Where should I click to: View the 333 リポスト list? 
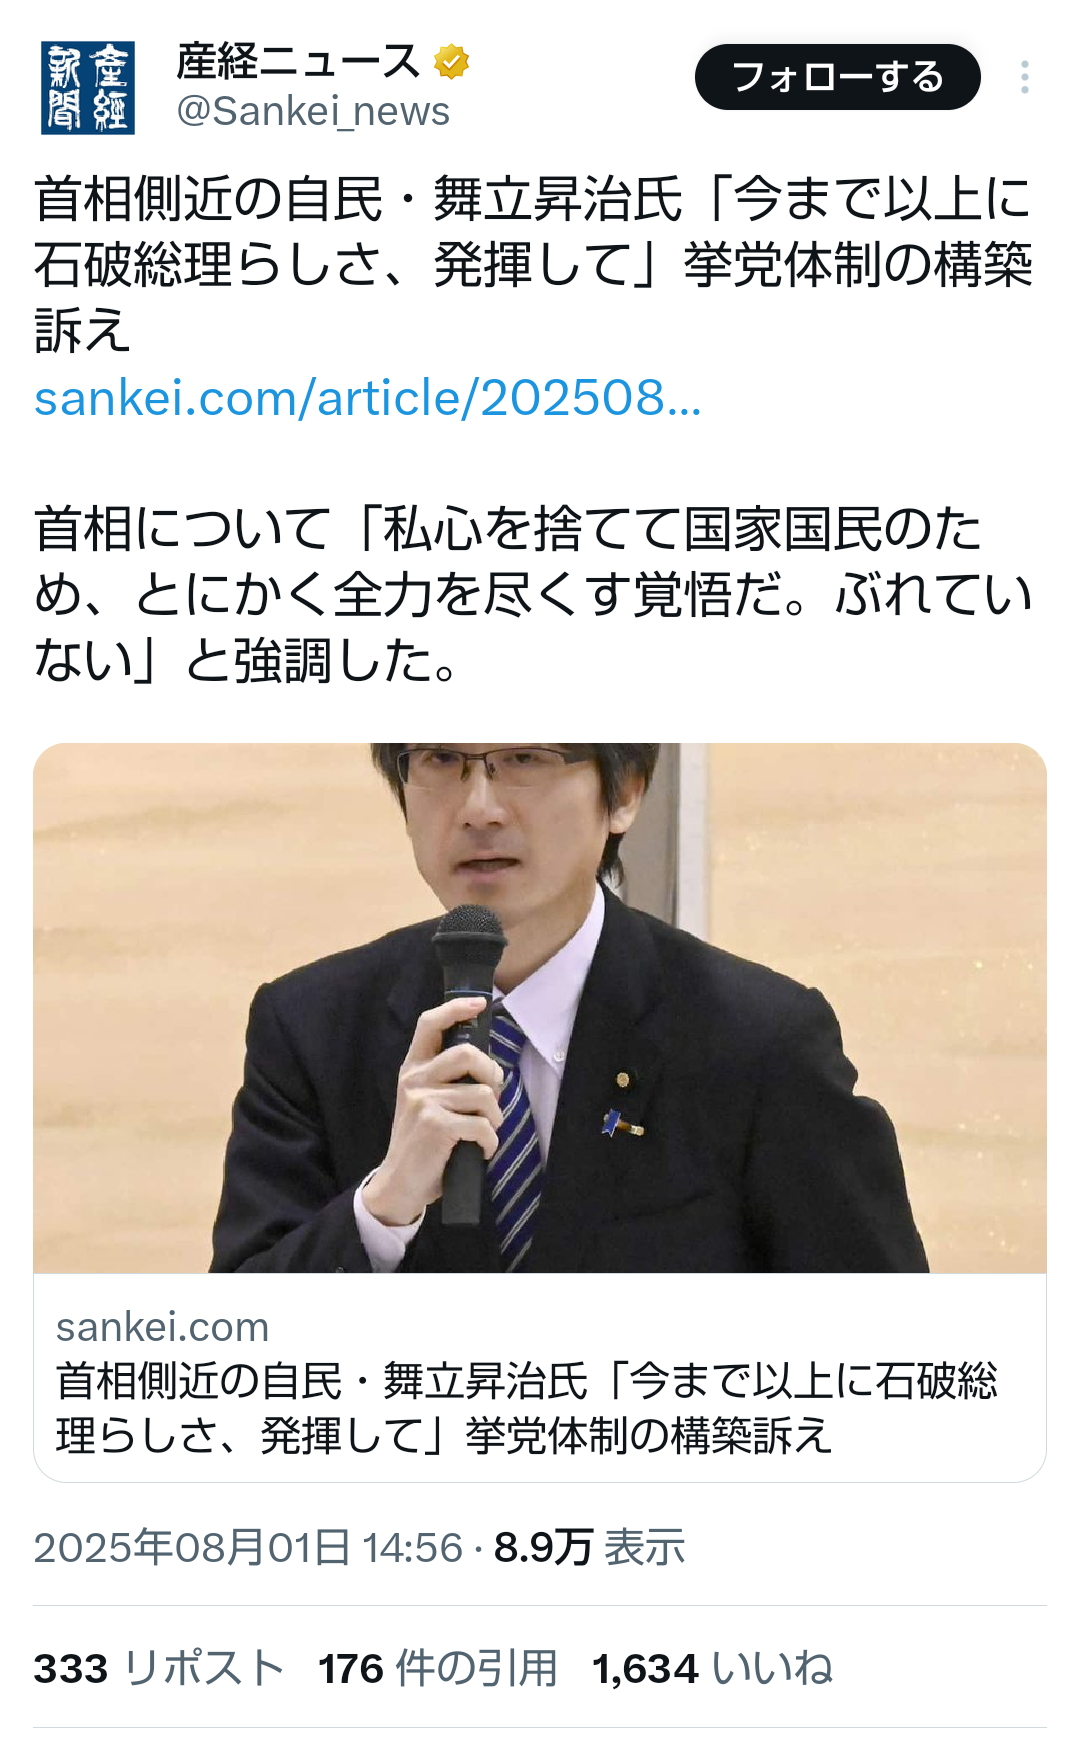159,1668
